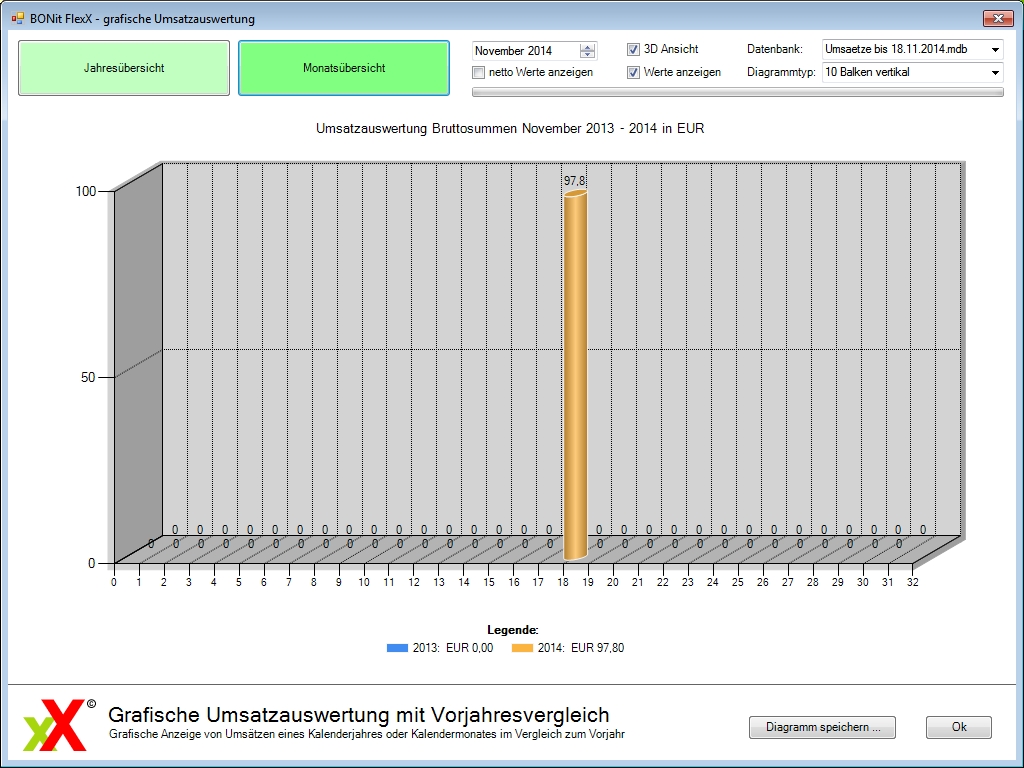Click x-axis day label 5
The image size is (1024, 768).
238,582
